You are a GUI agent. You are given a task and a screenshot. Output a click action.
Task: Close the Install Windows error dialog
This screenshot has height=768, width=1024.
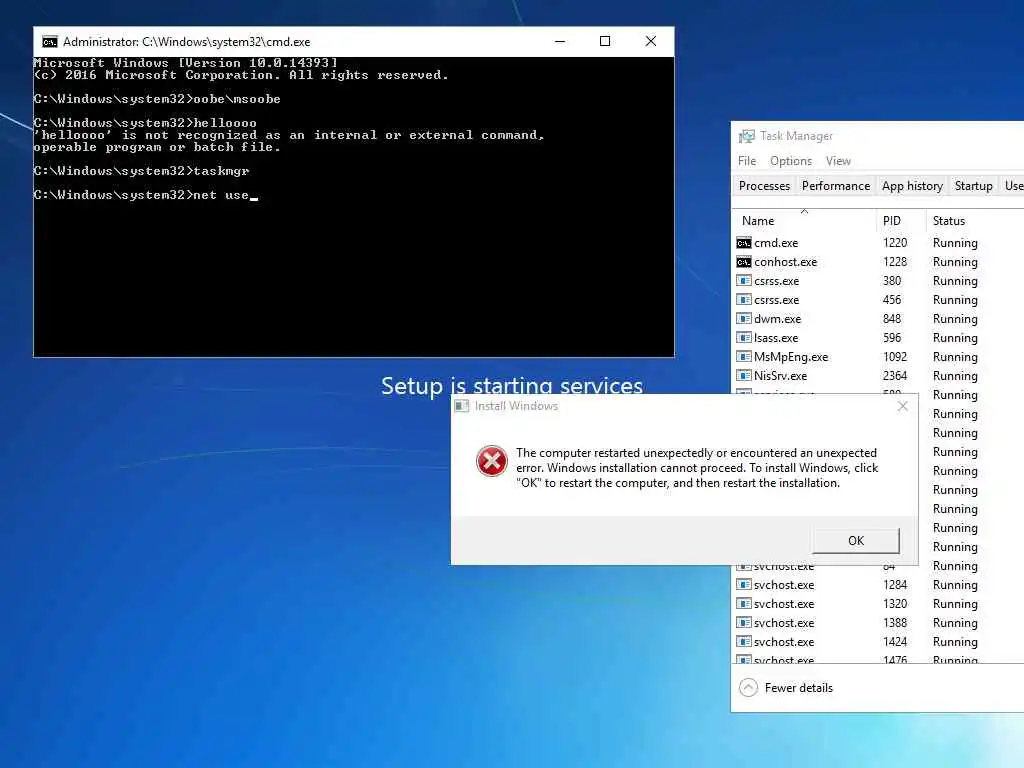click(x=903, y=406)
